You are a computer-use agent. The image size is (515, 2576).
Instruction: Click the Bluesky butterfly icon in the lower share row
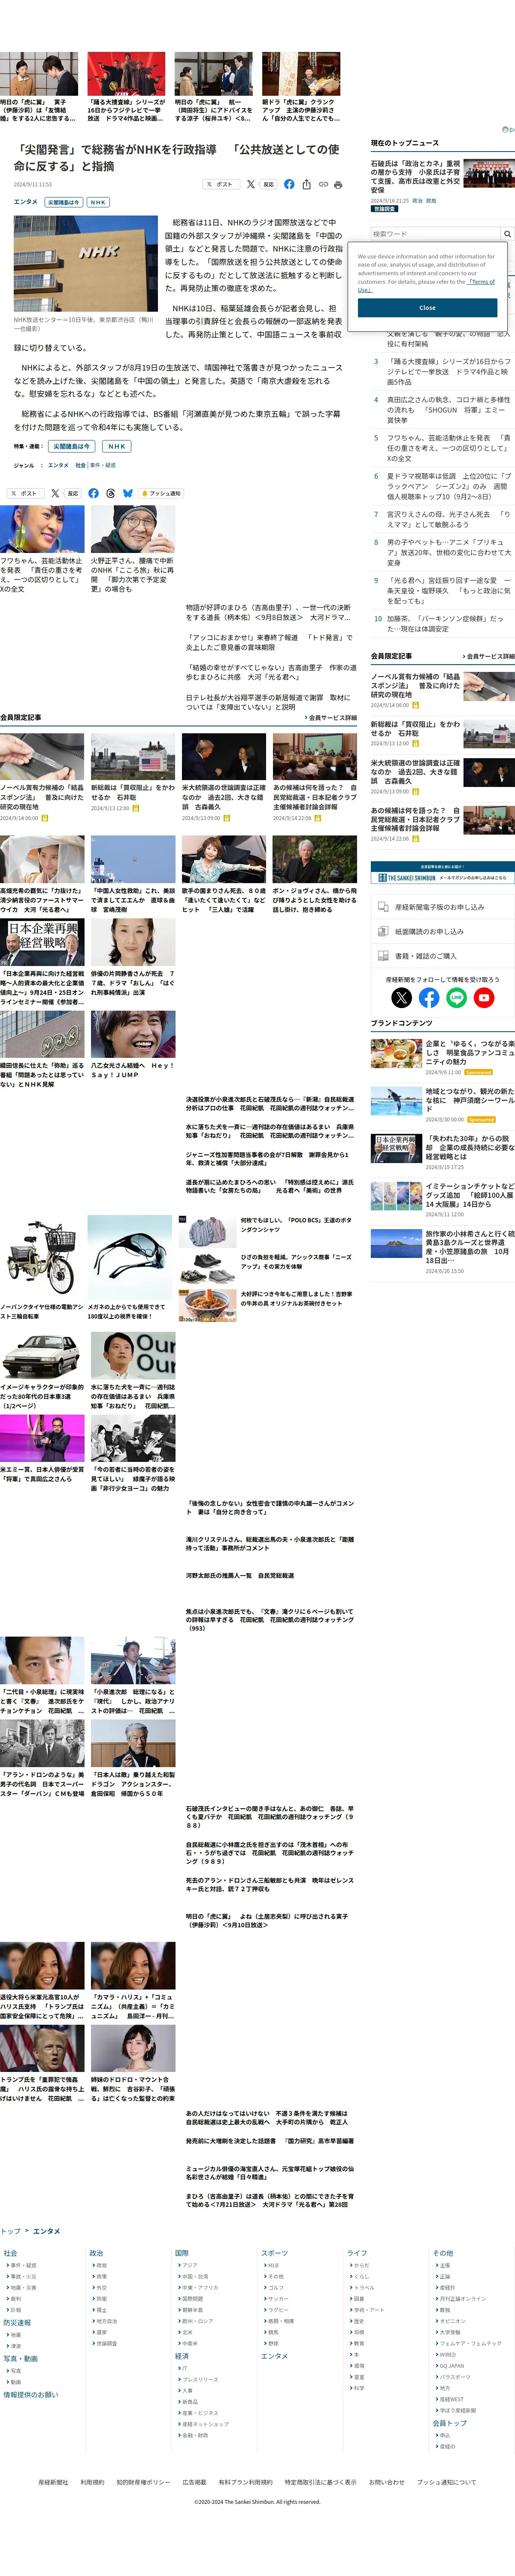(127, 493)
